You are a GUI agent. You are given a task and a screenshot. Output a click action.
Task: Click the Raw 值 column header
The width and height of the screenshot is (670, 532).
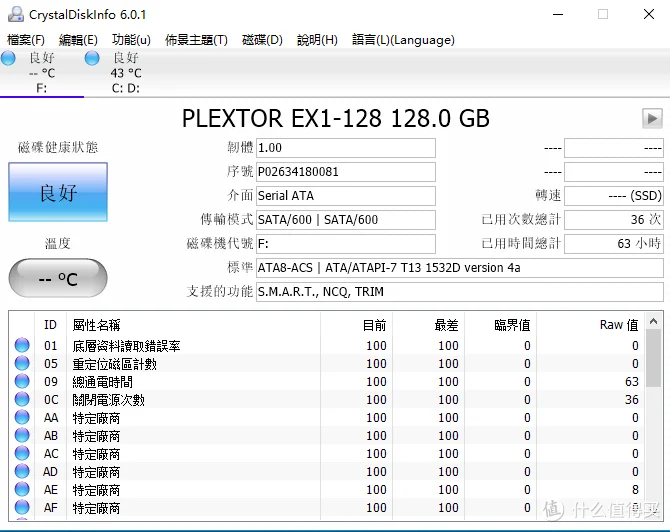point(591,325)
